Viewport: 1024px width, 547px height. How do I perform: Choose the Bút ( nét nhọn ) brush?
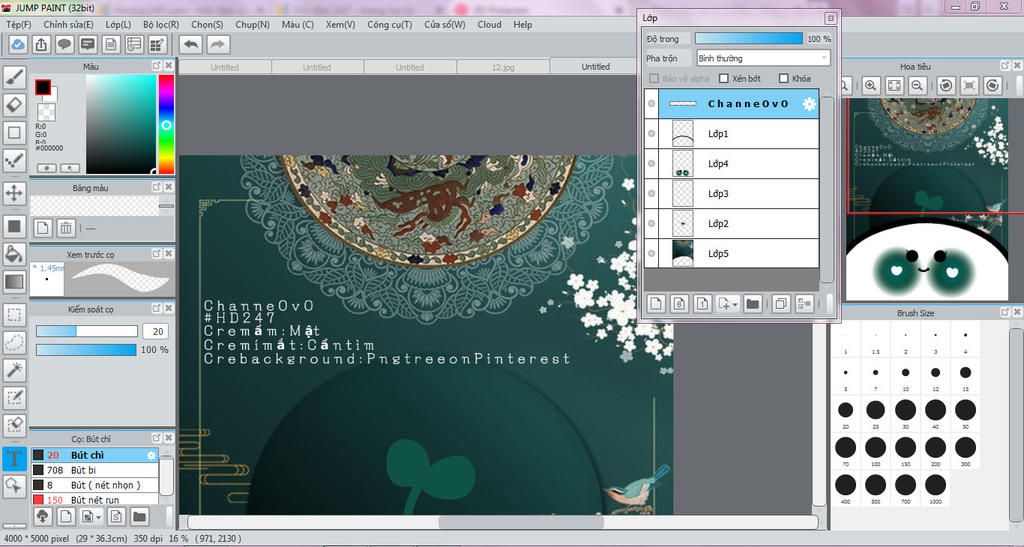(95, 485)
